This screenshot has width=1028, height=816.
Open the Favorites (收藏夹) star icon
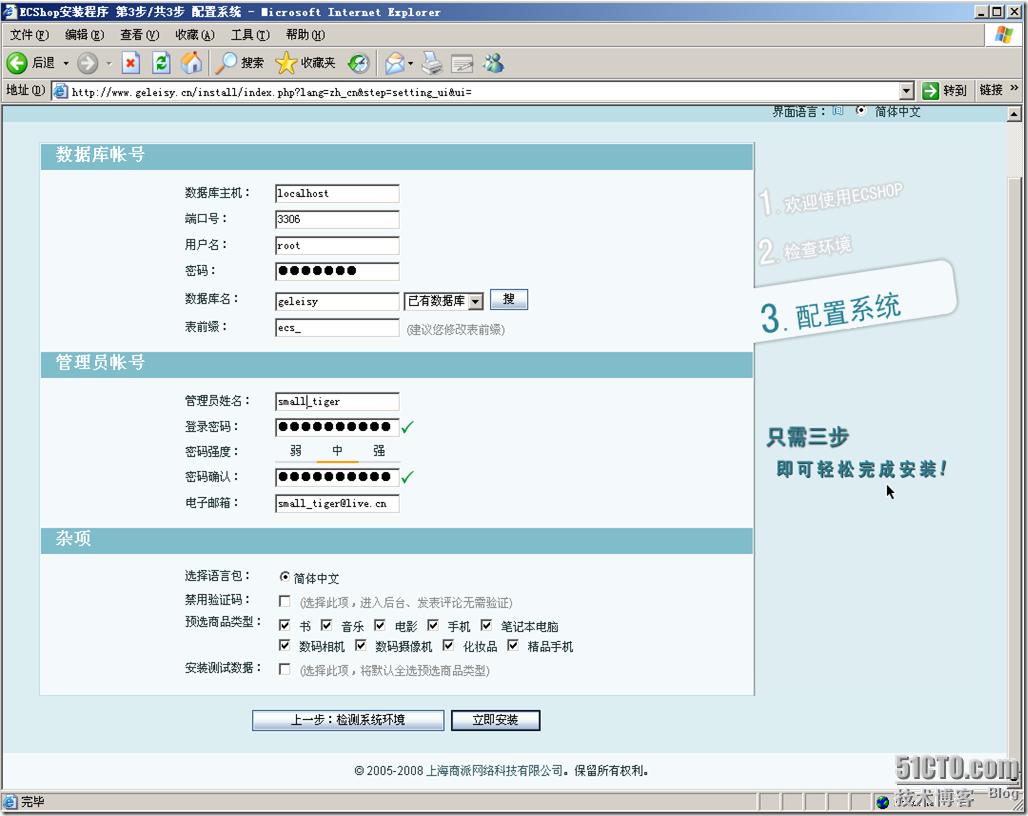[x=286, y=63]
